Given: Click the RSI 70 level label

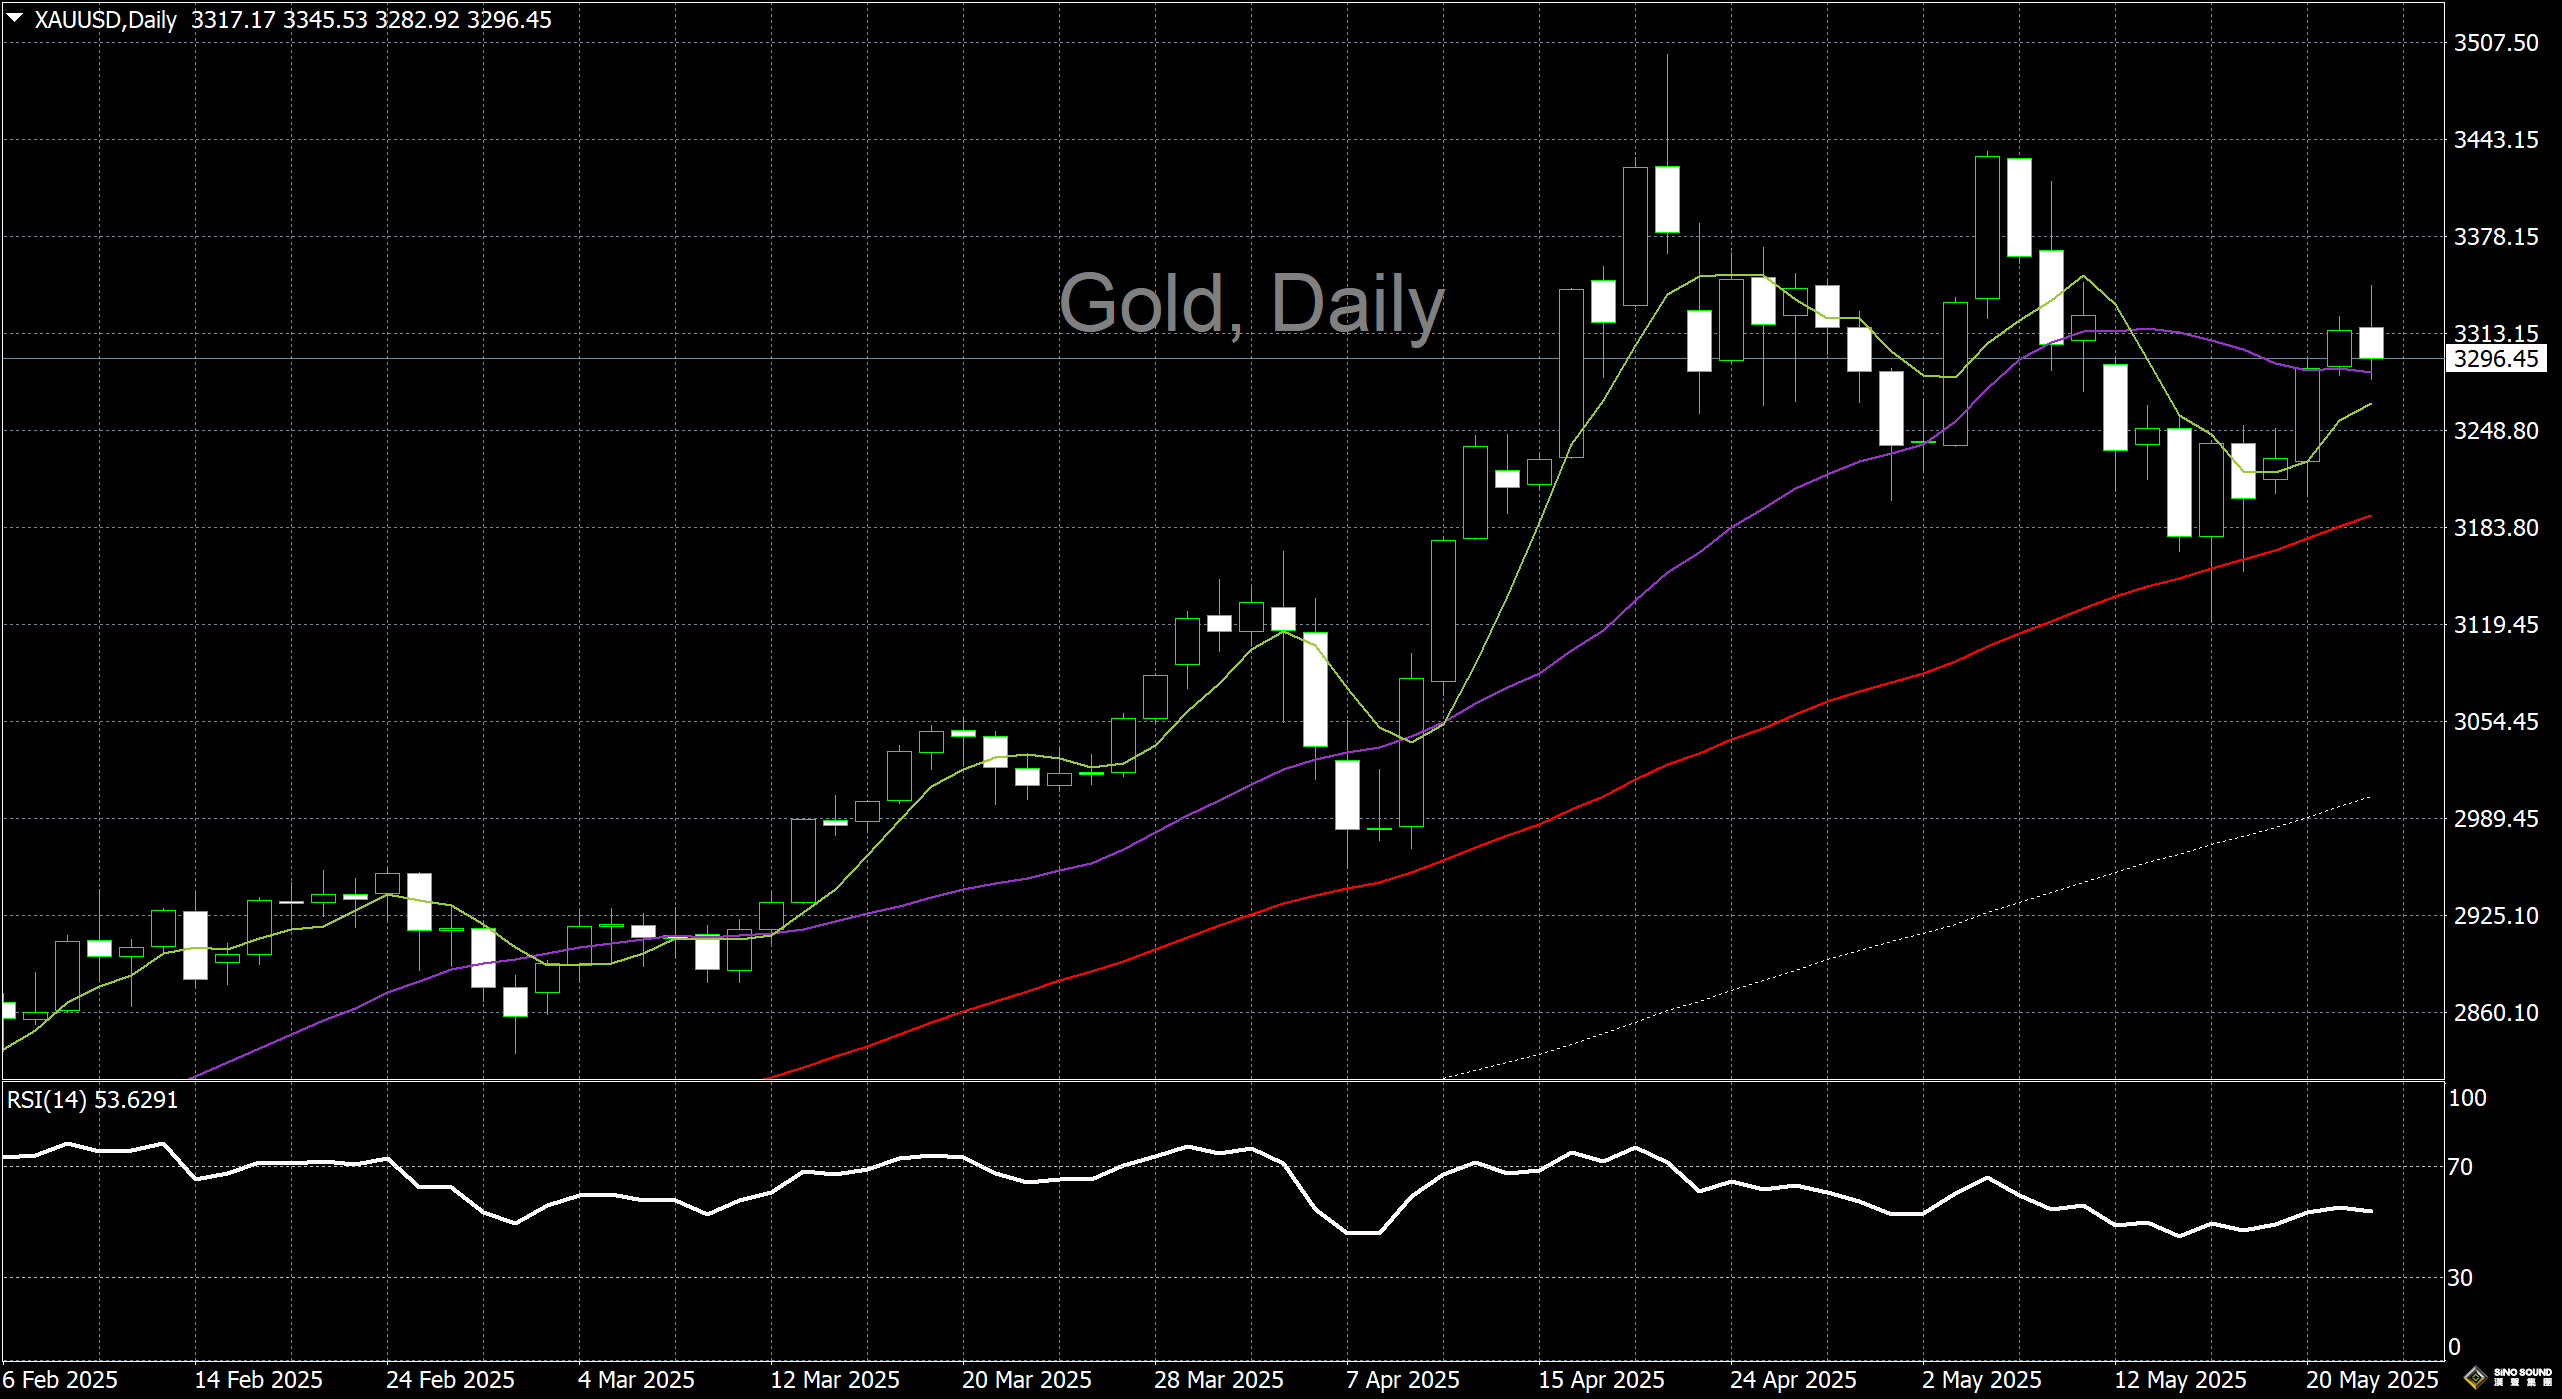Looking at the screenshot, I should click(x=2460, y=1167).
